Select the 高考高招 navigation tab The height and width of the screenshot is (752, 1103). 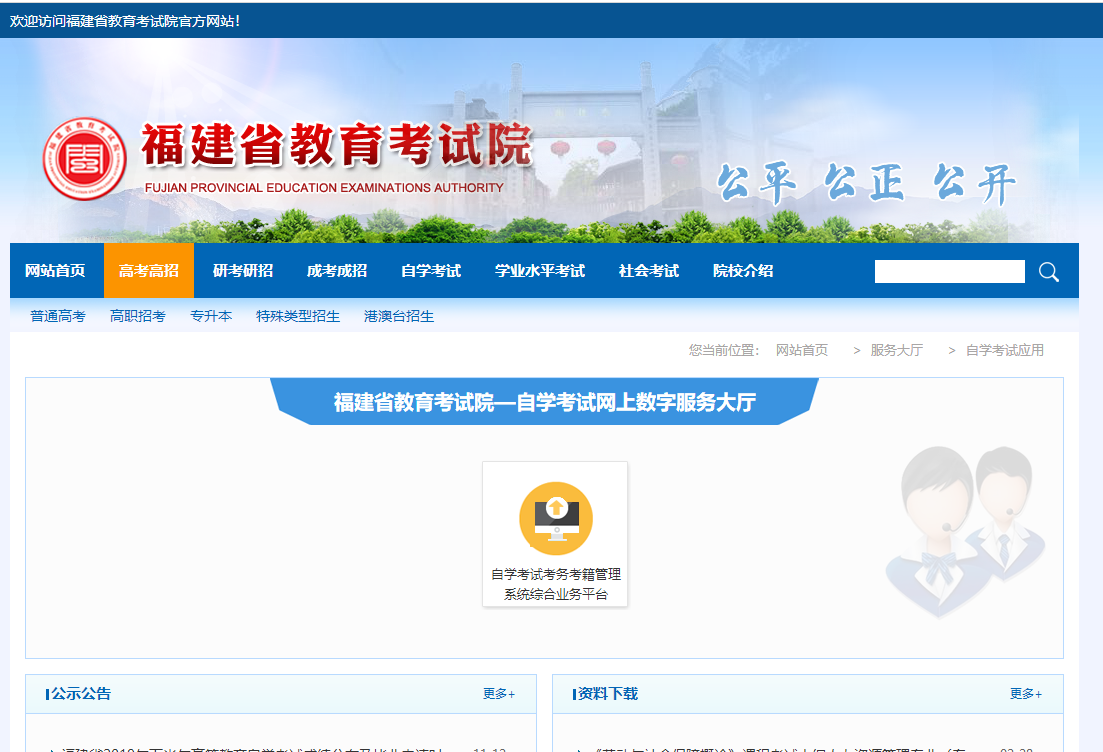[x=148, y=271]
